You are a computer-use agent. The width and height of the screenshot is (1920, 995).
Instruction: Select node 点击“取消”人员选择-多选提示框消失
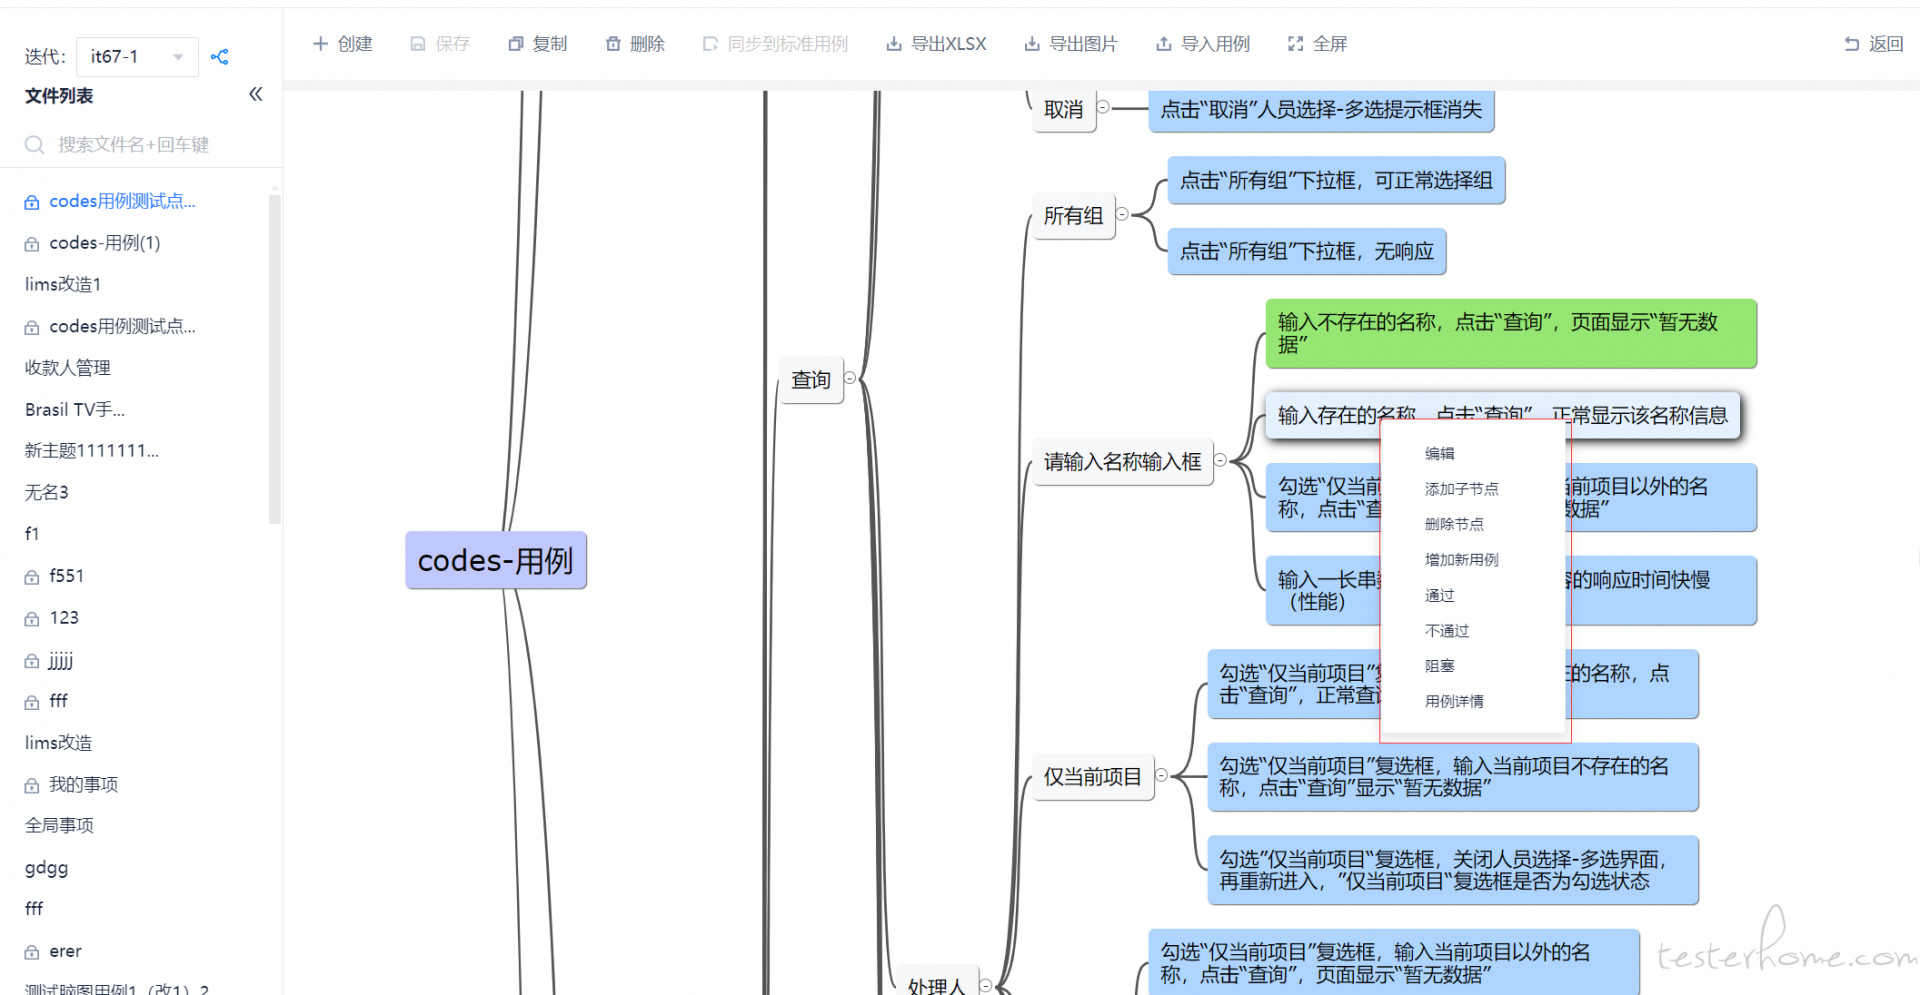click(x=1321, y=110)
